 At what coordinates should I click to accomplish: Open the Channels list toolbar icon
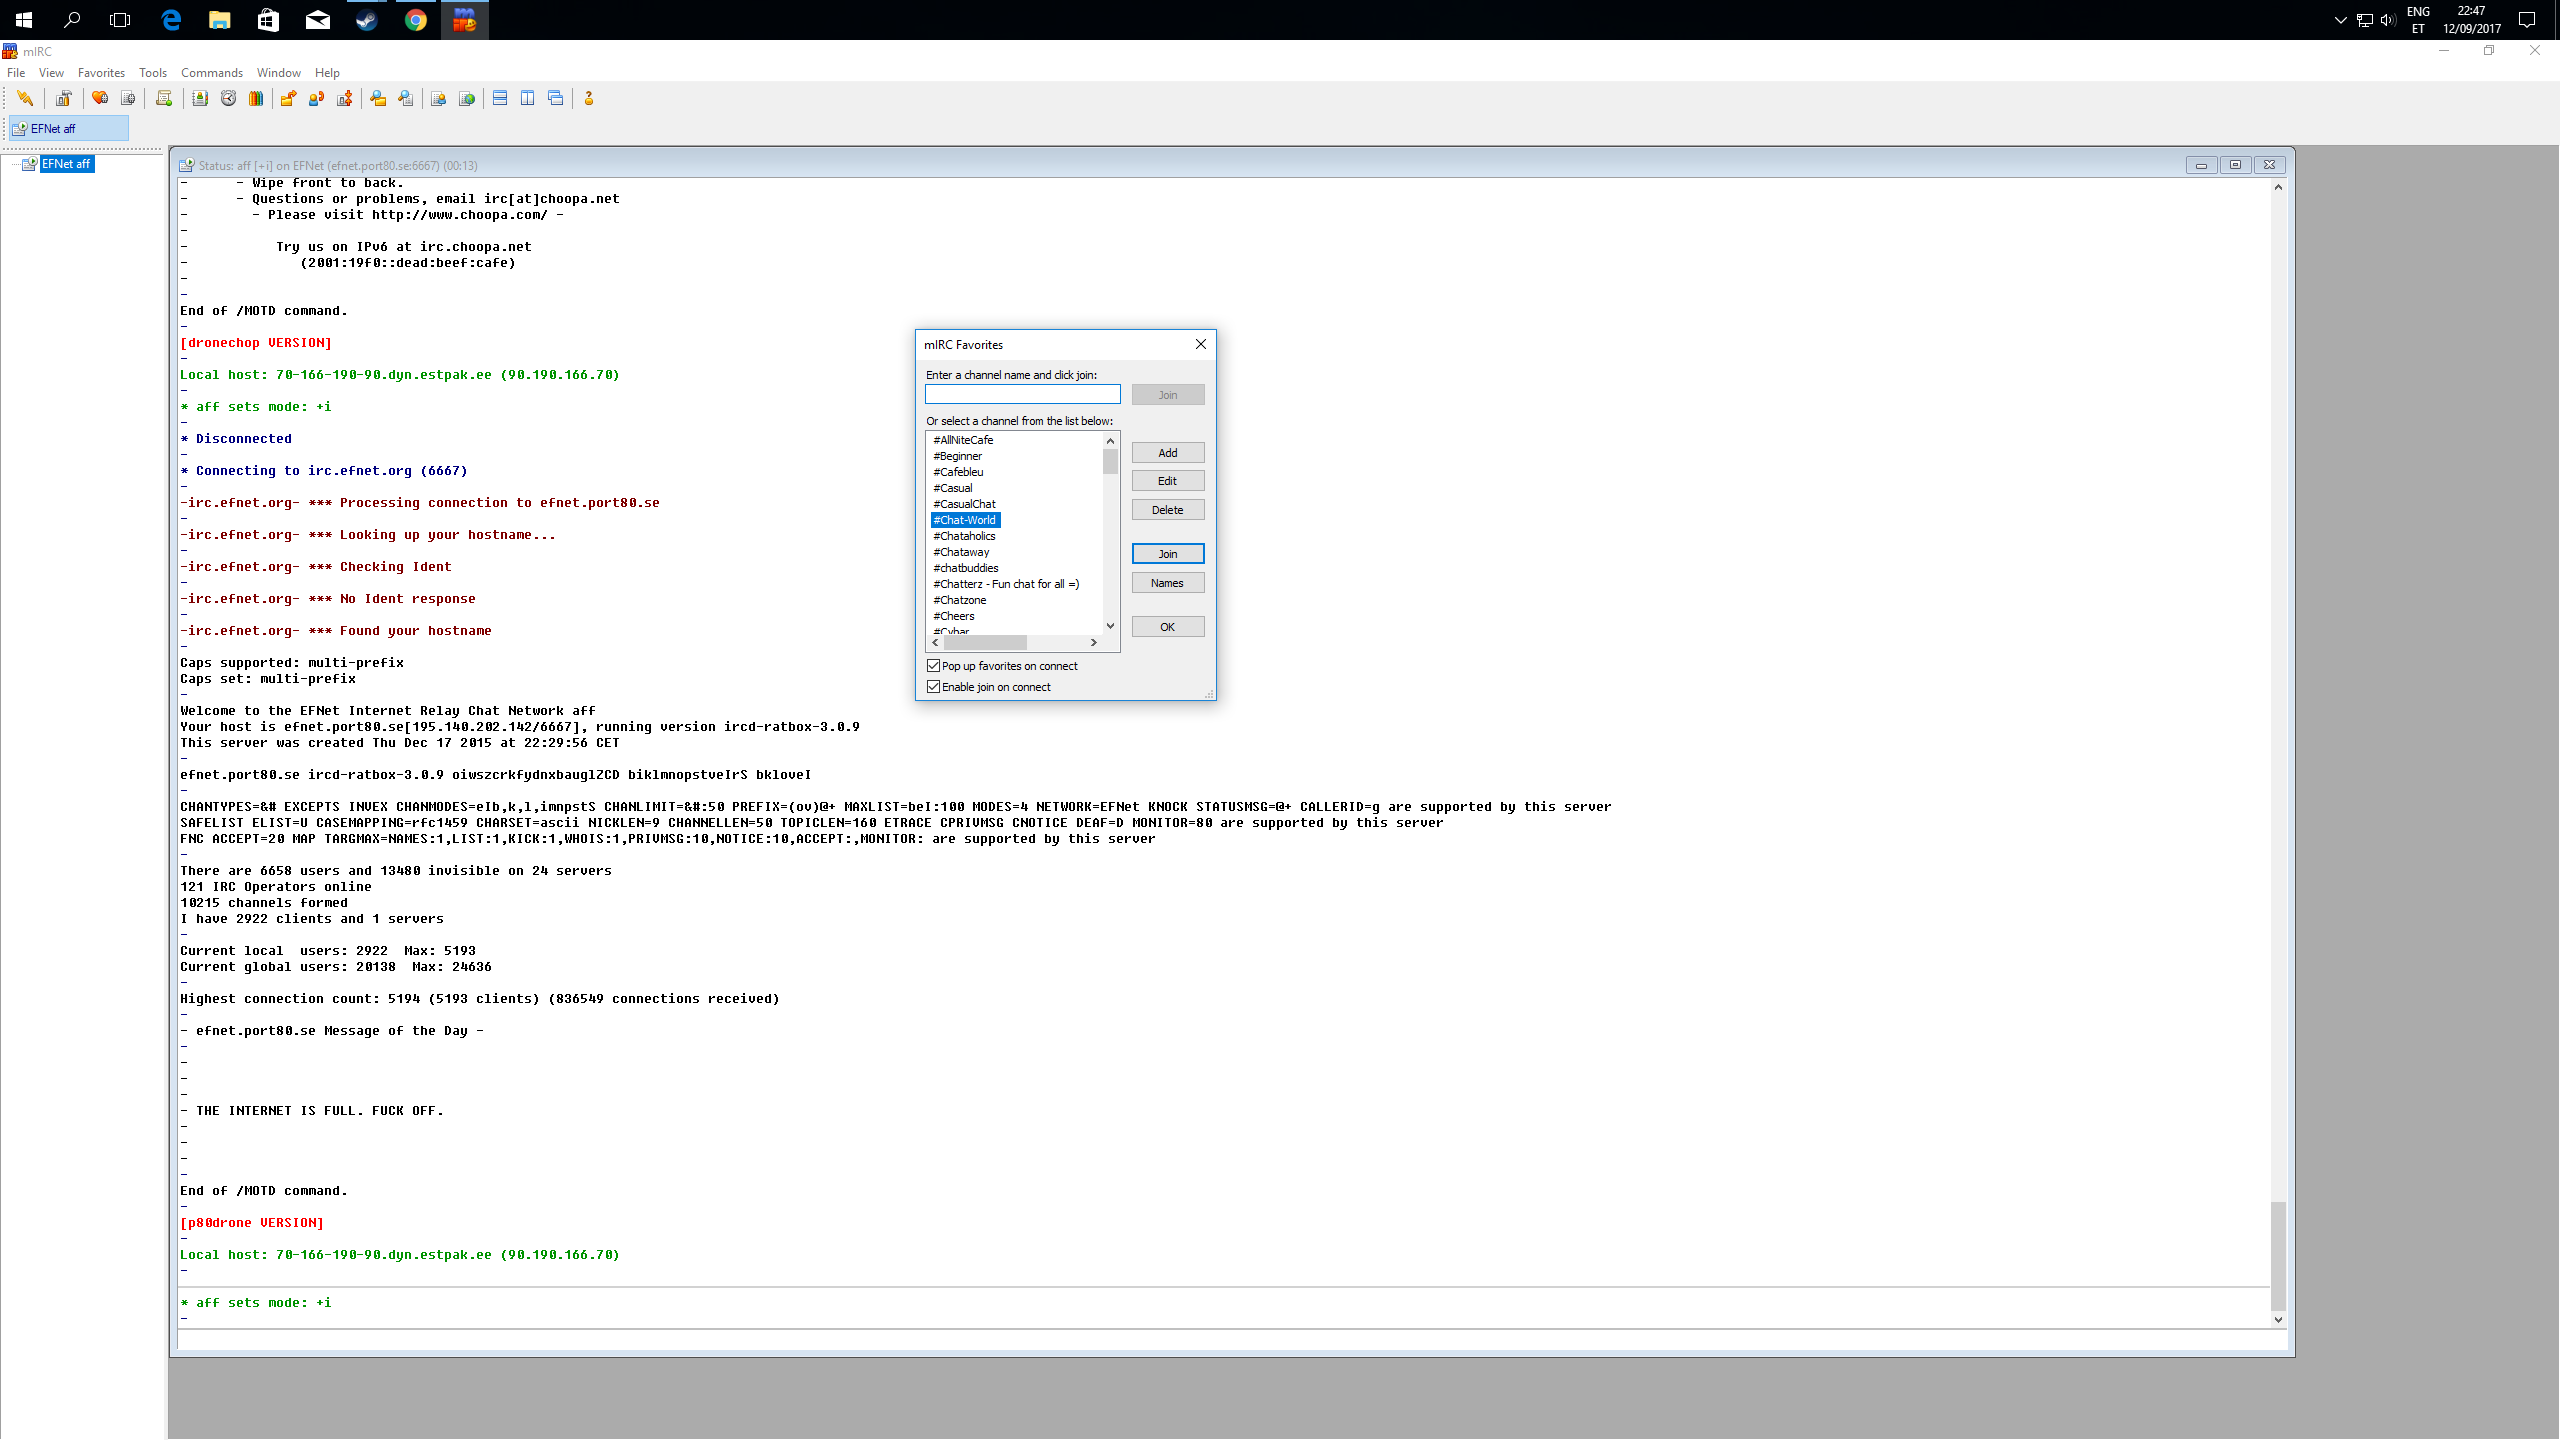(127, 98)
